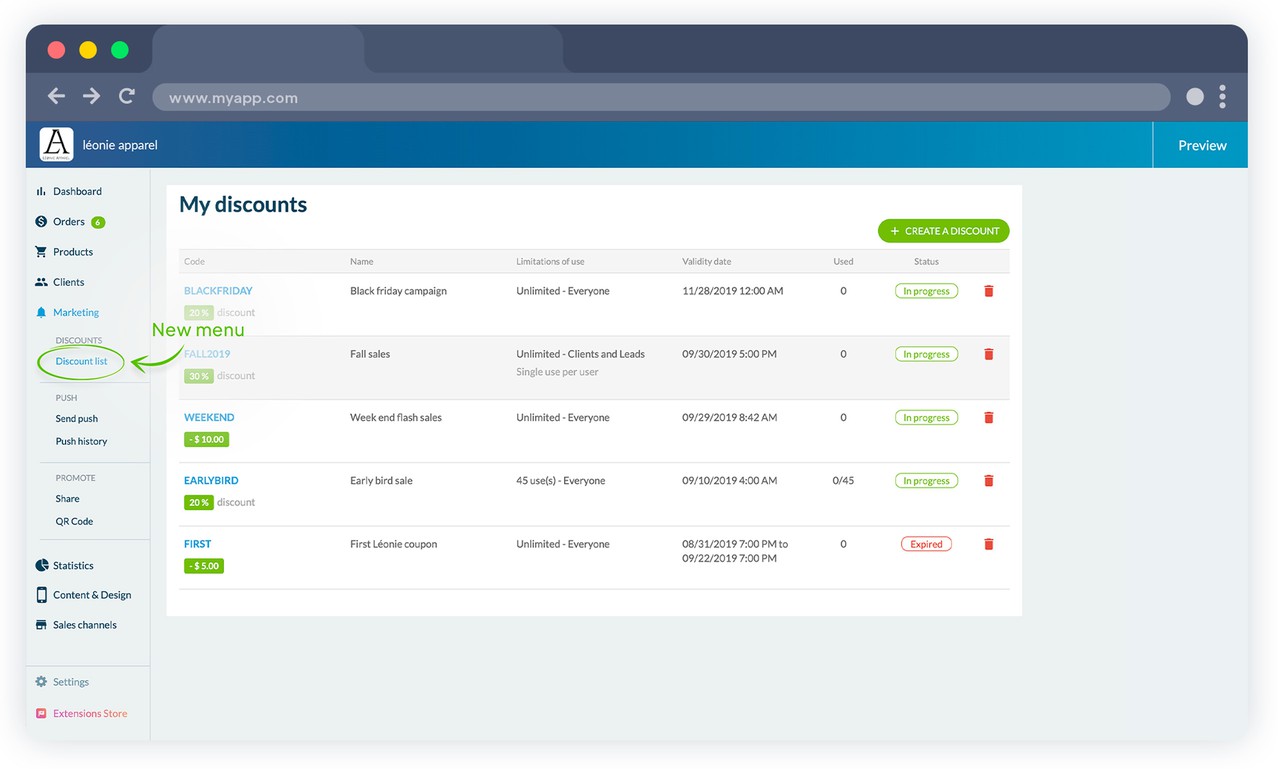Delete the WEEKEND discount using trash icon
1278x769 pixels.
tap(989, 418)
